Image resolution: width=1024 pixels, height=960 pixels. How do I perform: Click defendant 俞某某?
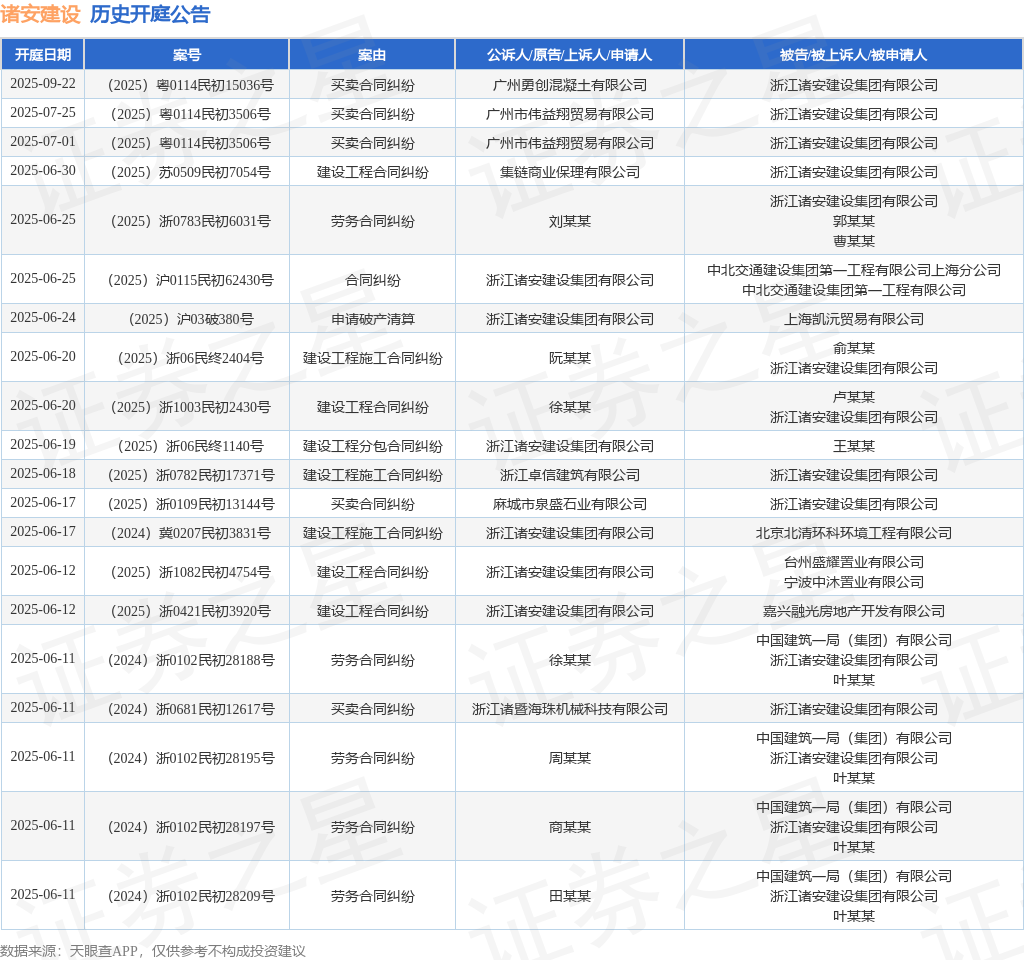[854, 348]
